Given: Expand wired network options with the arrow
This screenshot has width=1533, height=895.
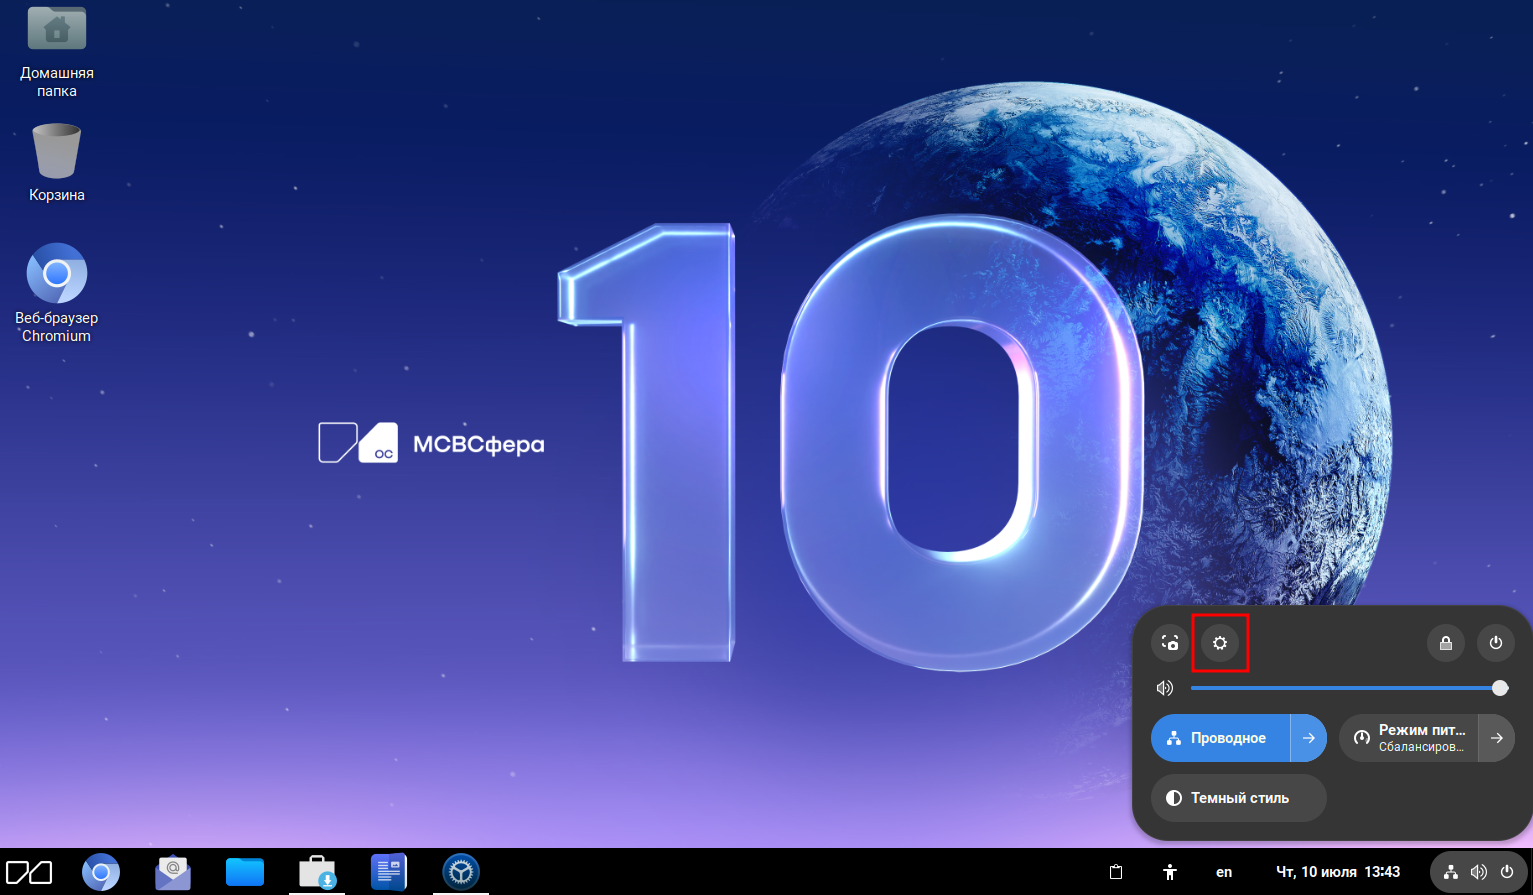Looking at the screenshot, I should point(1309,738).
